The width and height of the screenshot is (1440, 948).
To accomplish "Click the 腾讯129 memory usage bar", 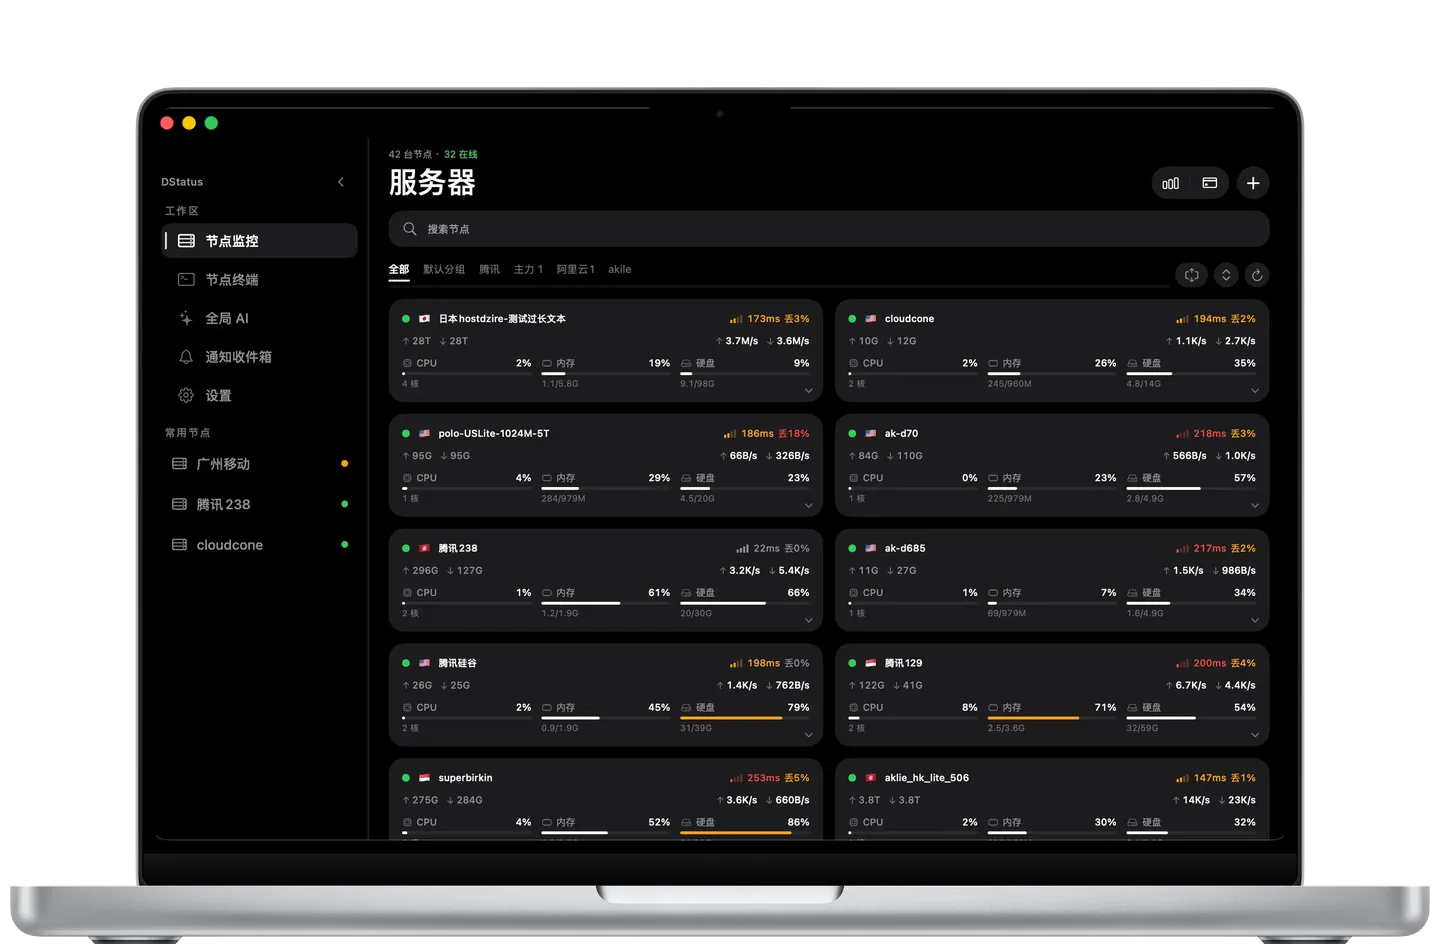I will pyautogui.click(x=1052, y=718).
